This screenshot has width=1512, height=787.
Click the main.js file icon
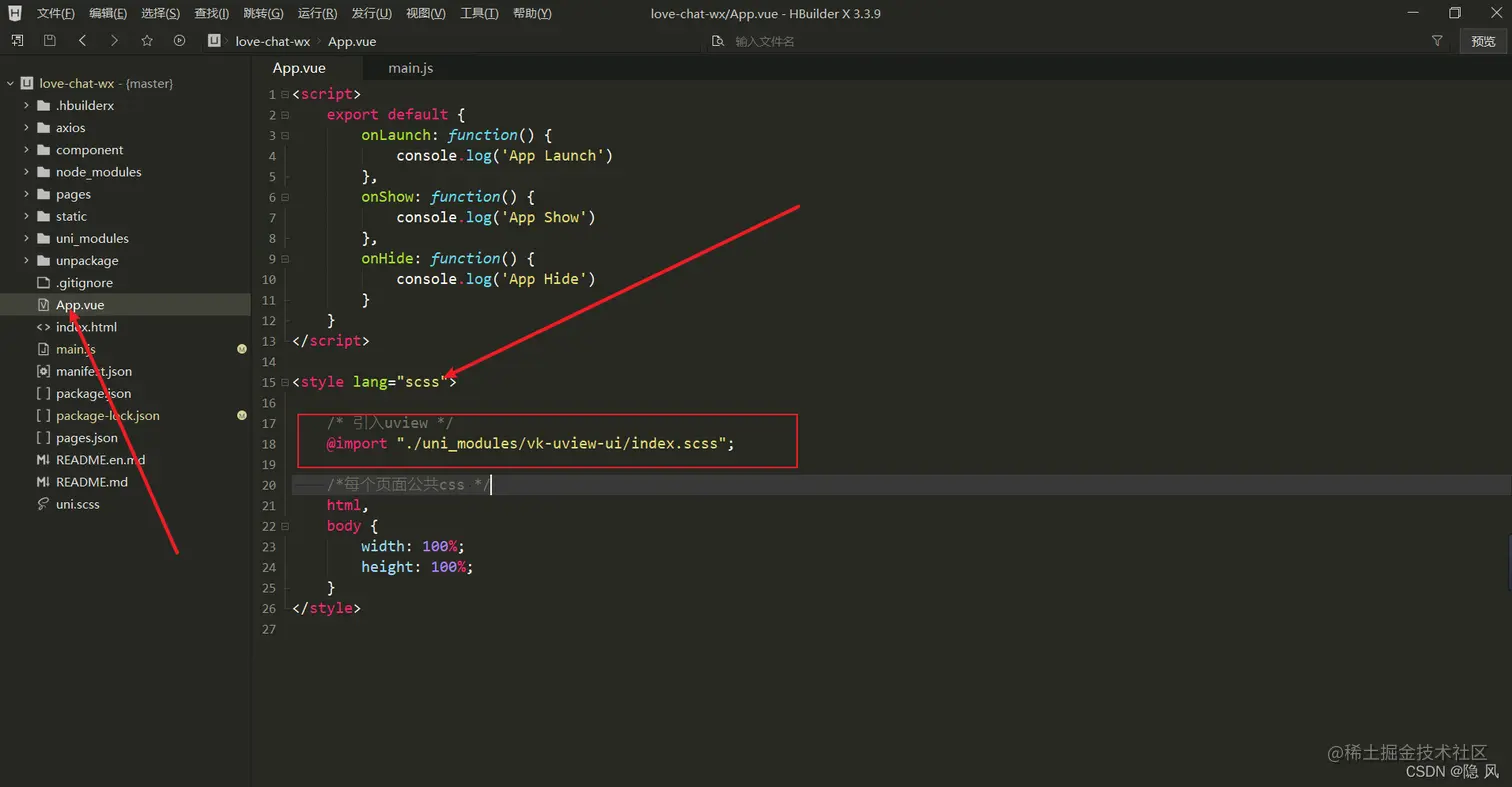point(43,349)
